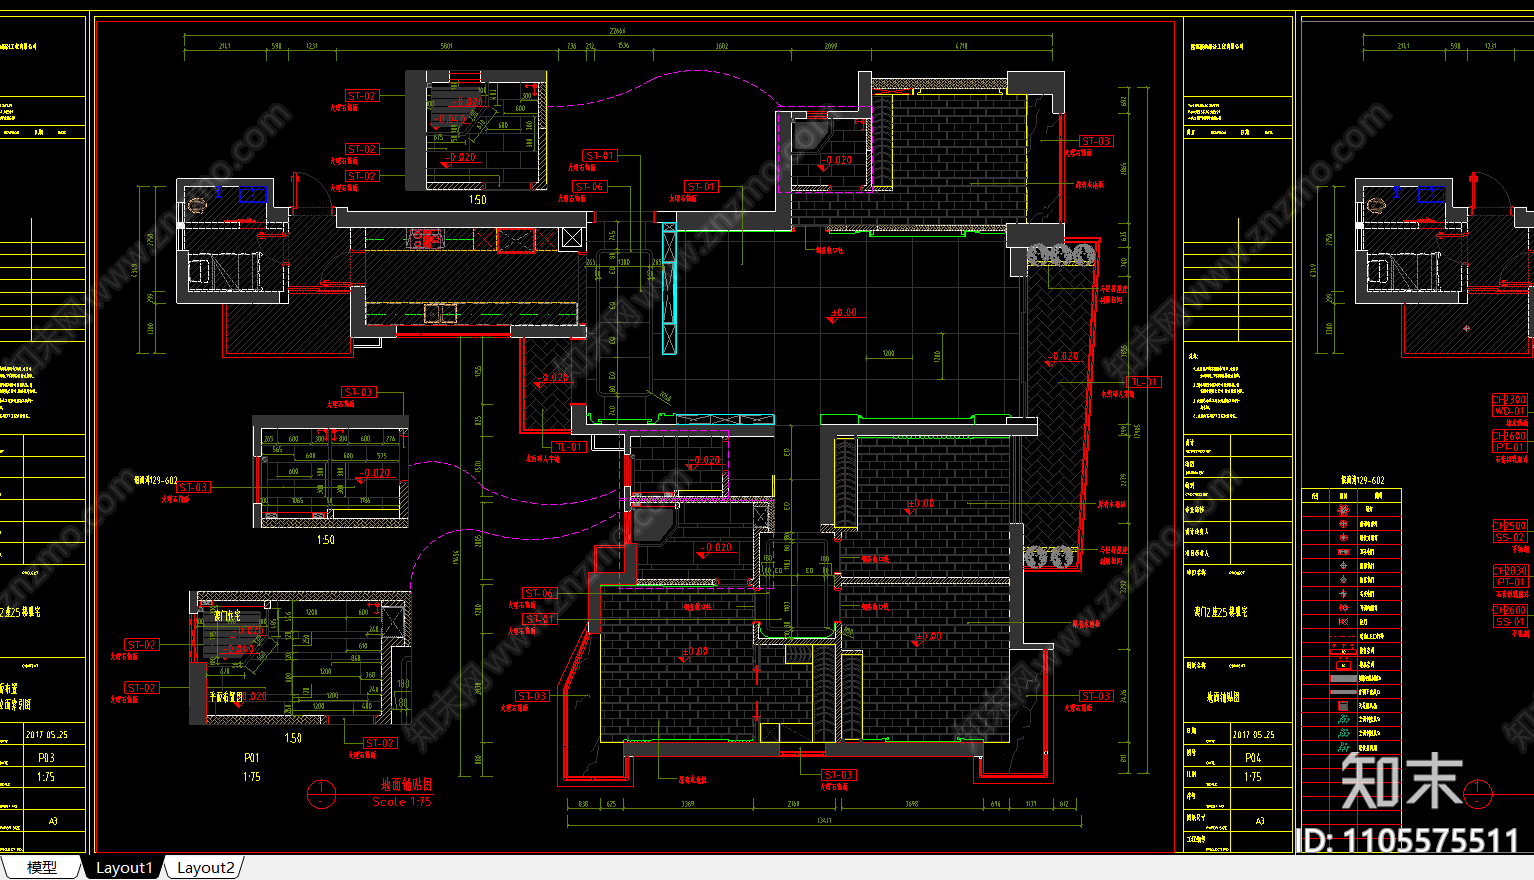1534x880 pixels.
Task: Select the blue washbasin in the main plan bathroom
Action: 253,194
